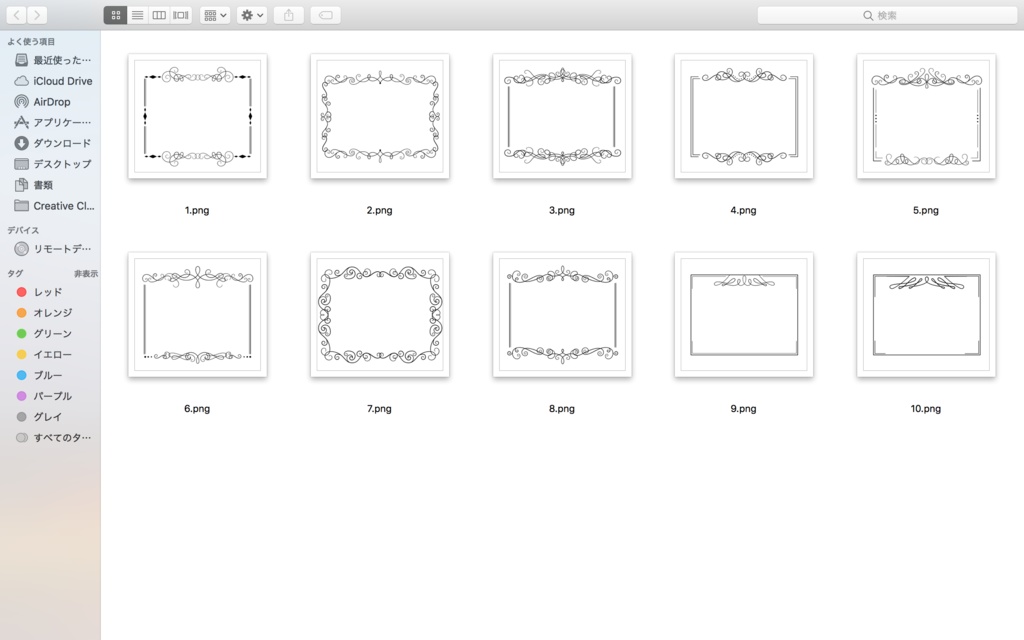Click the Edit Tags toolbar button
The width and height of the screenshot is (1024, 640).
coord(325,15)
